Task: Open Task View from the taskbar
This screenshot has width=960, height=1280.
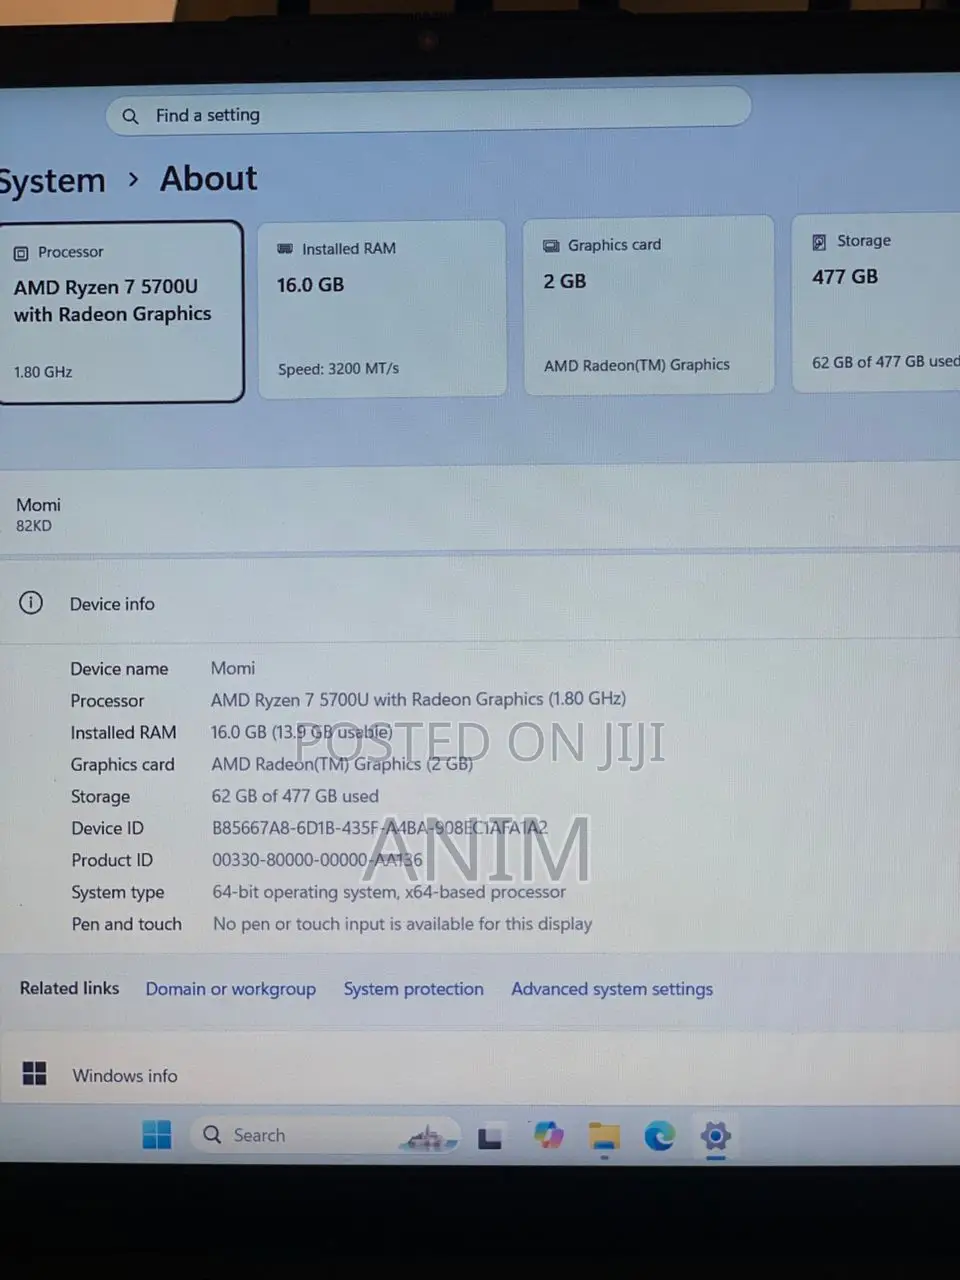Action: [x=490, y=1138]
